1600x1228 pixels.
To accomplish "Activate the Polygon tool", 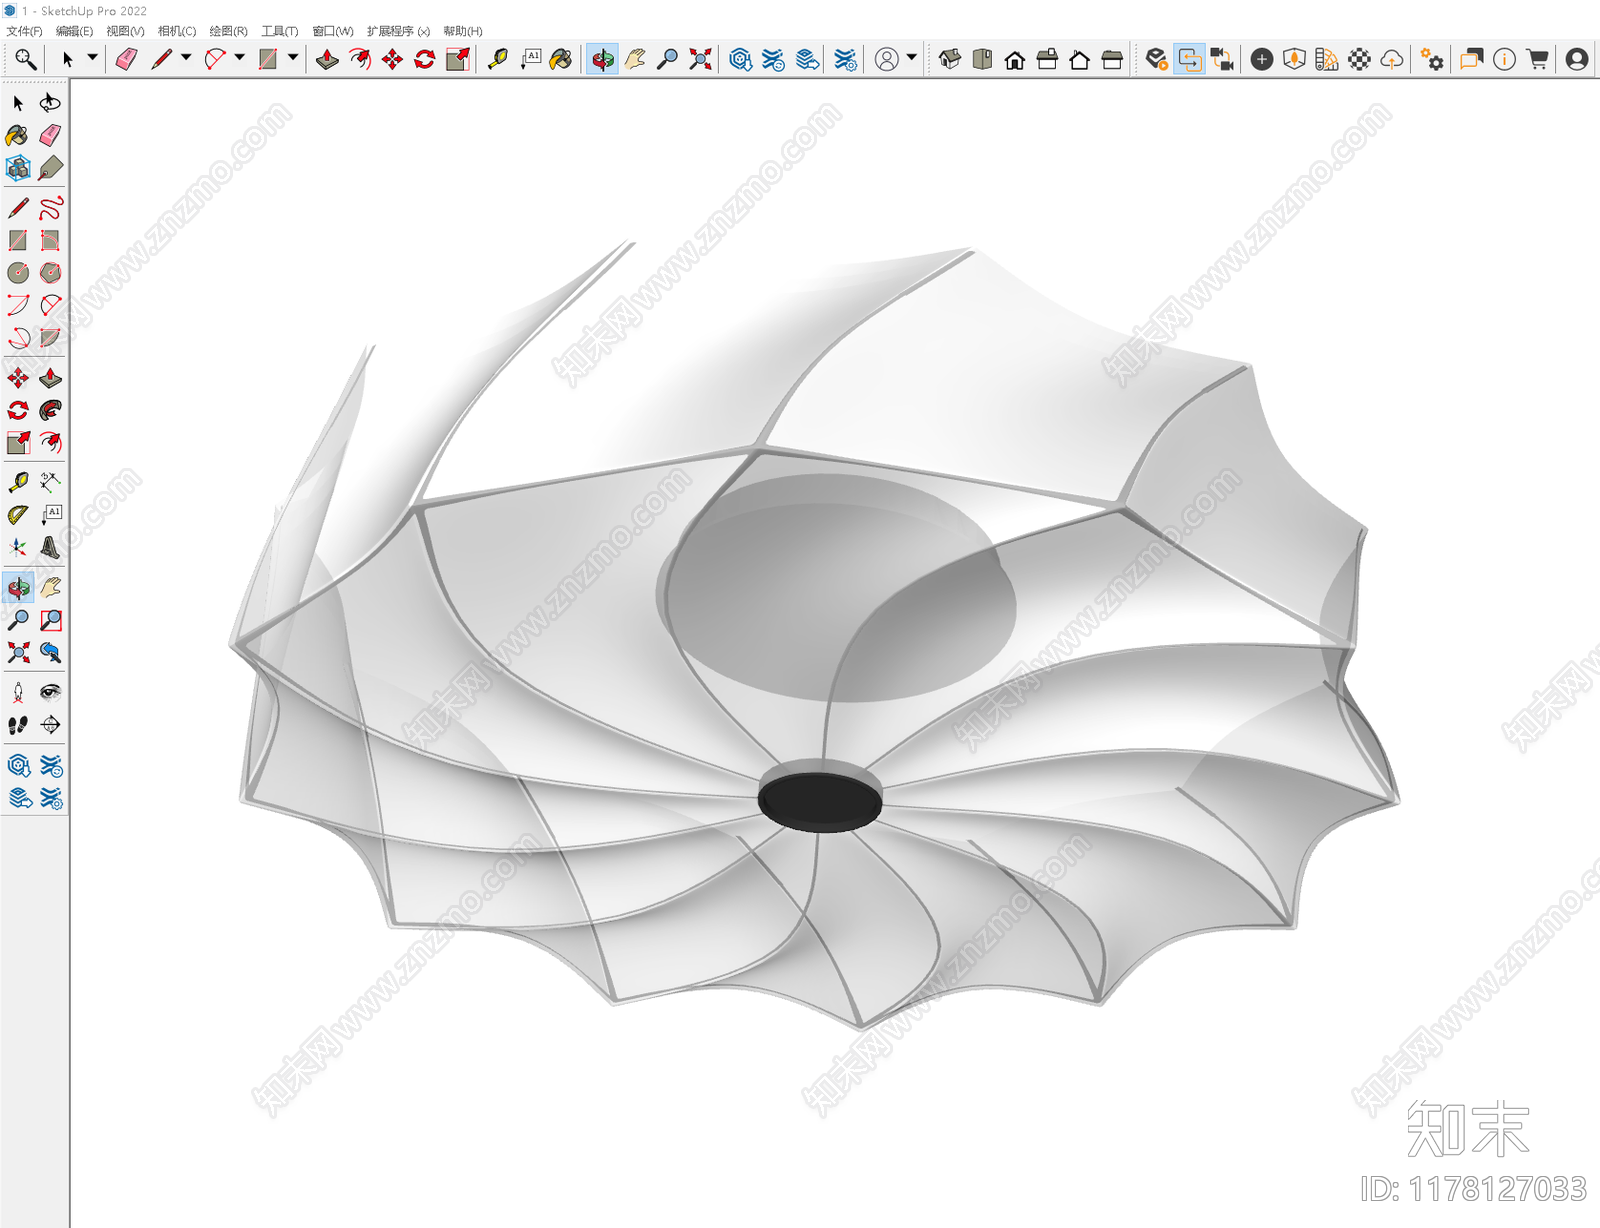I will pos(50,272).
